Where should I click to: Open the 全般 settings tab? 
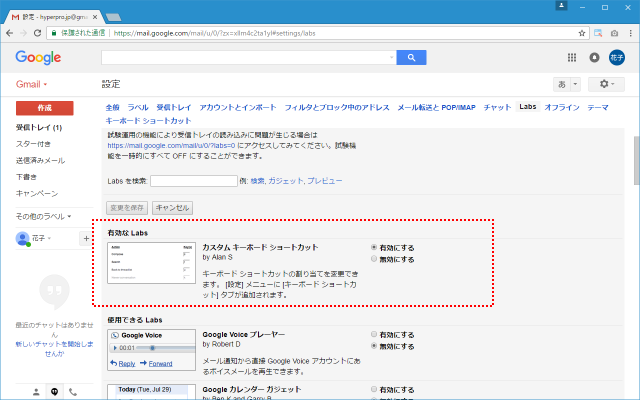112,107
